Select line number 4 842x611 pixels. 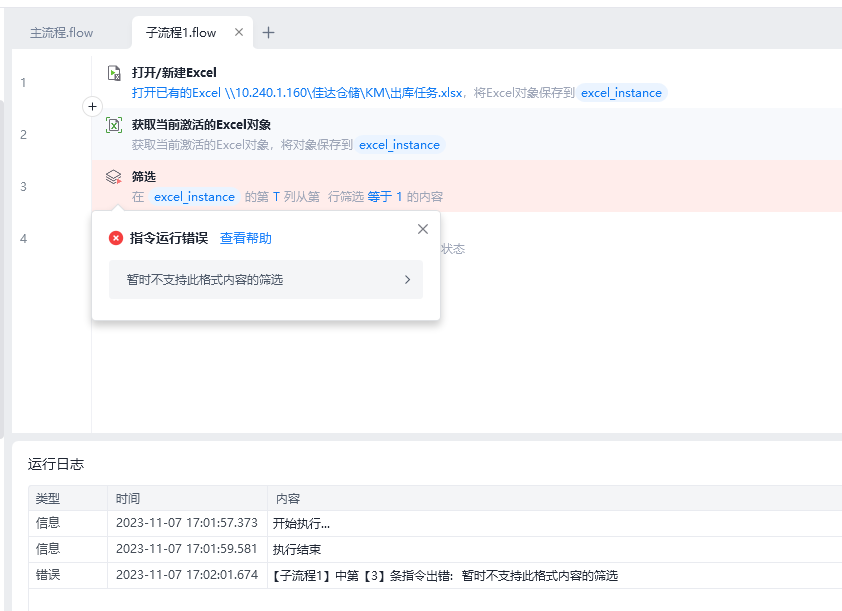[23, 239]
